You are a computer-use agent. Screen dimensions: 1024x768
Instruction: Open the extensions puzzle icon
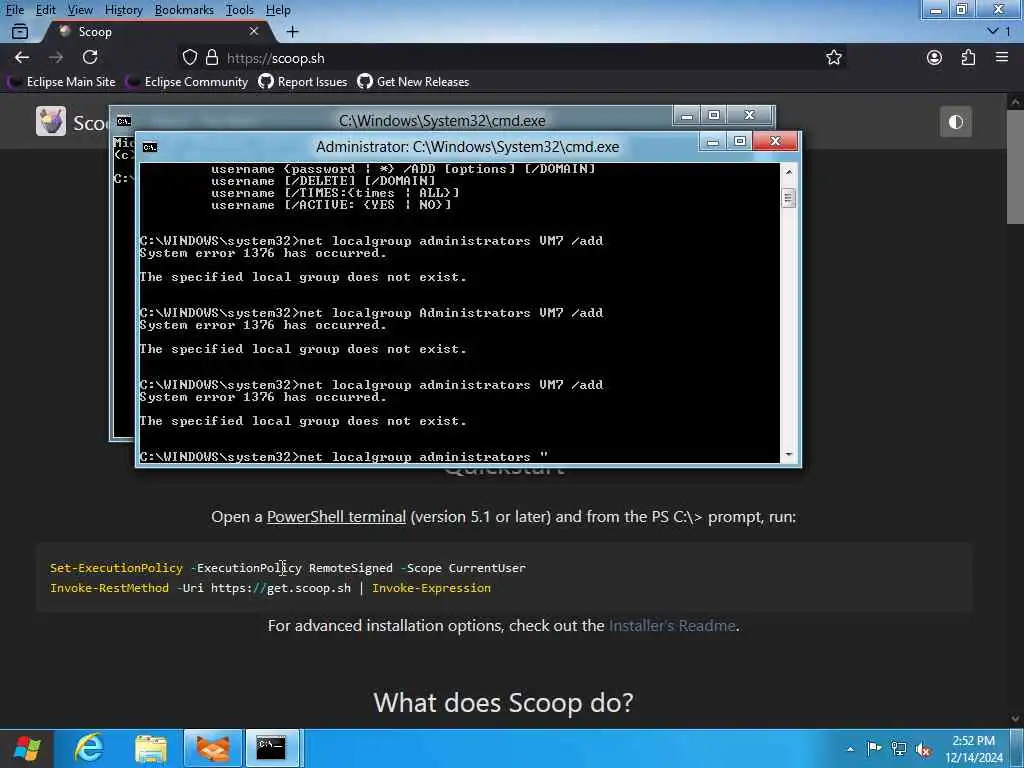point(968,57)
